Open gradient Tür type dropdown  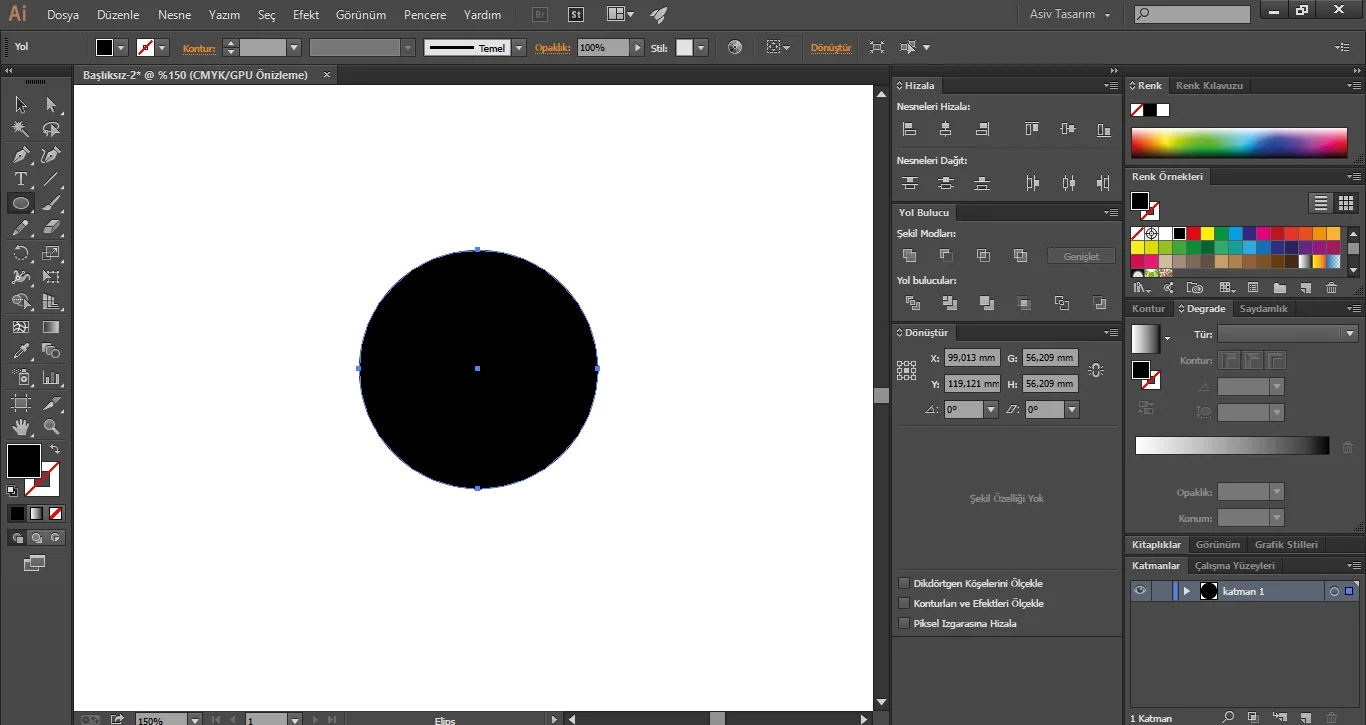(x=1350, y=334)
